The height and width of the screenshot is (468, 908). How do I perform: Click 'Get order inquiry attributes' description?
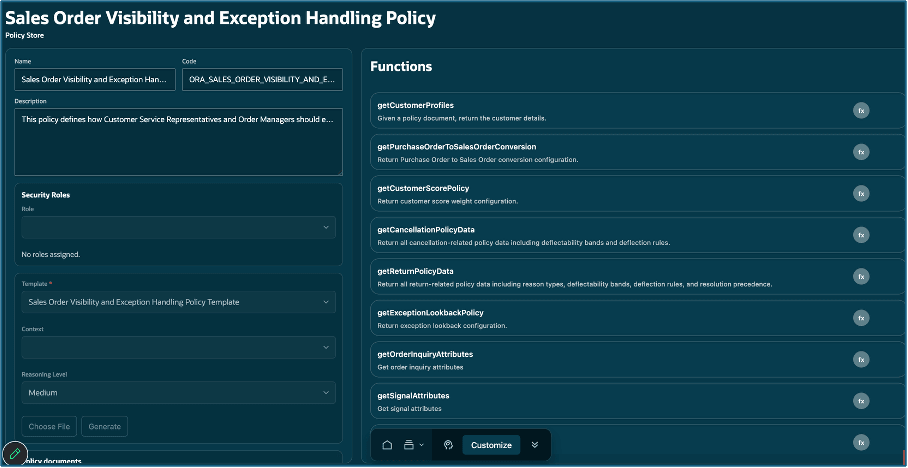point(420,367)
